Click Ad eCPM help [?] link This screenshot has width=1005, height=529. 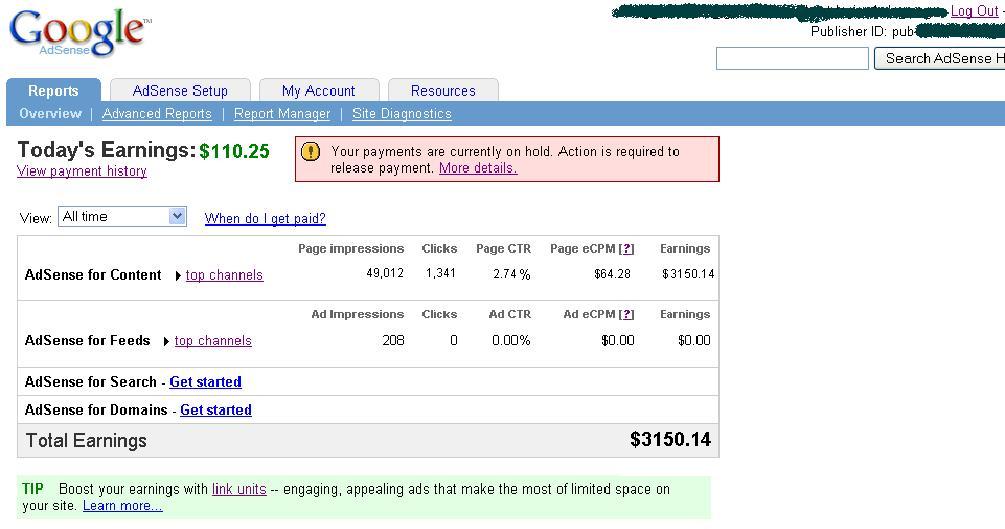click(627, 314)
